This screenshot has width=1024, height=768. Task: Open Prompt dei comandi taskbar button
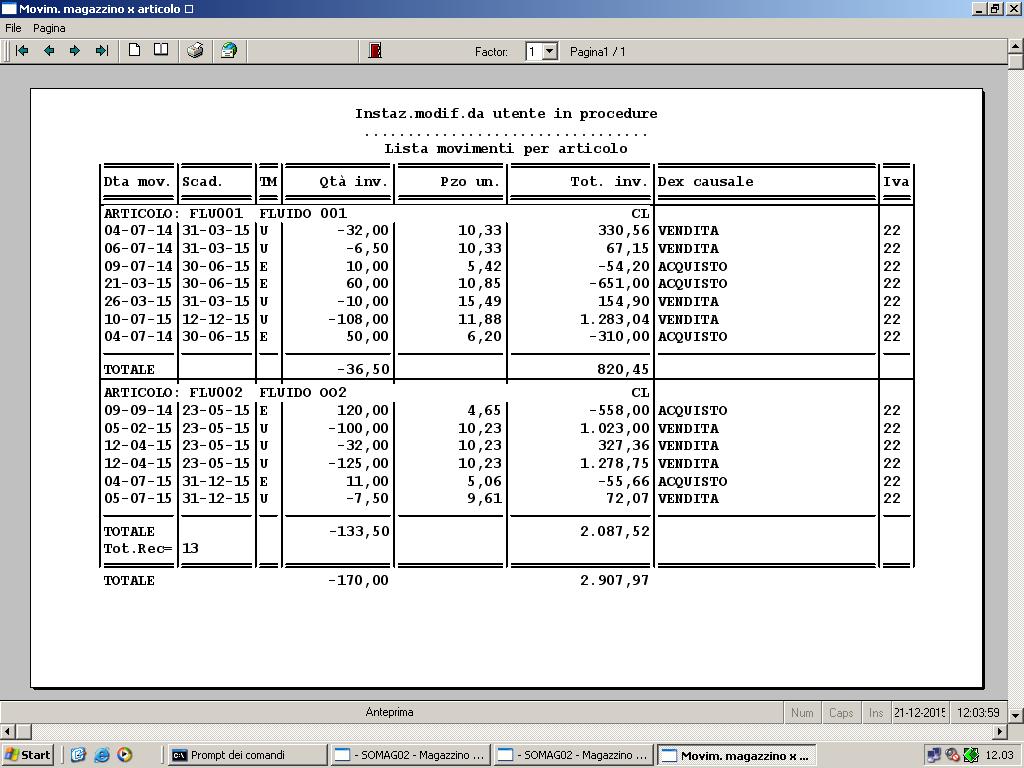click(x=247, y=755)
